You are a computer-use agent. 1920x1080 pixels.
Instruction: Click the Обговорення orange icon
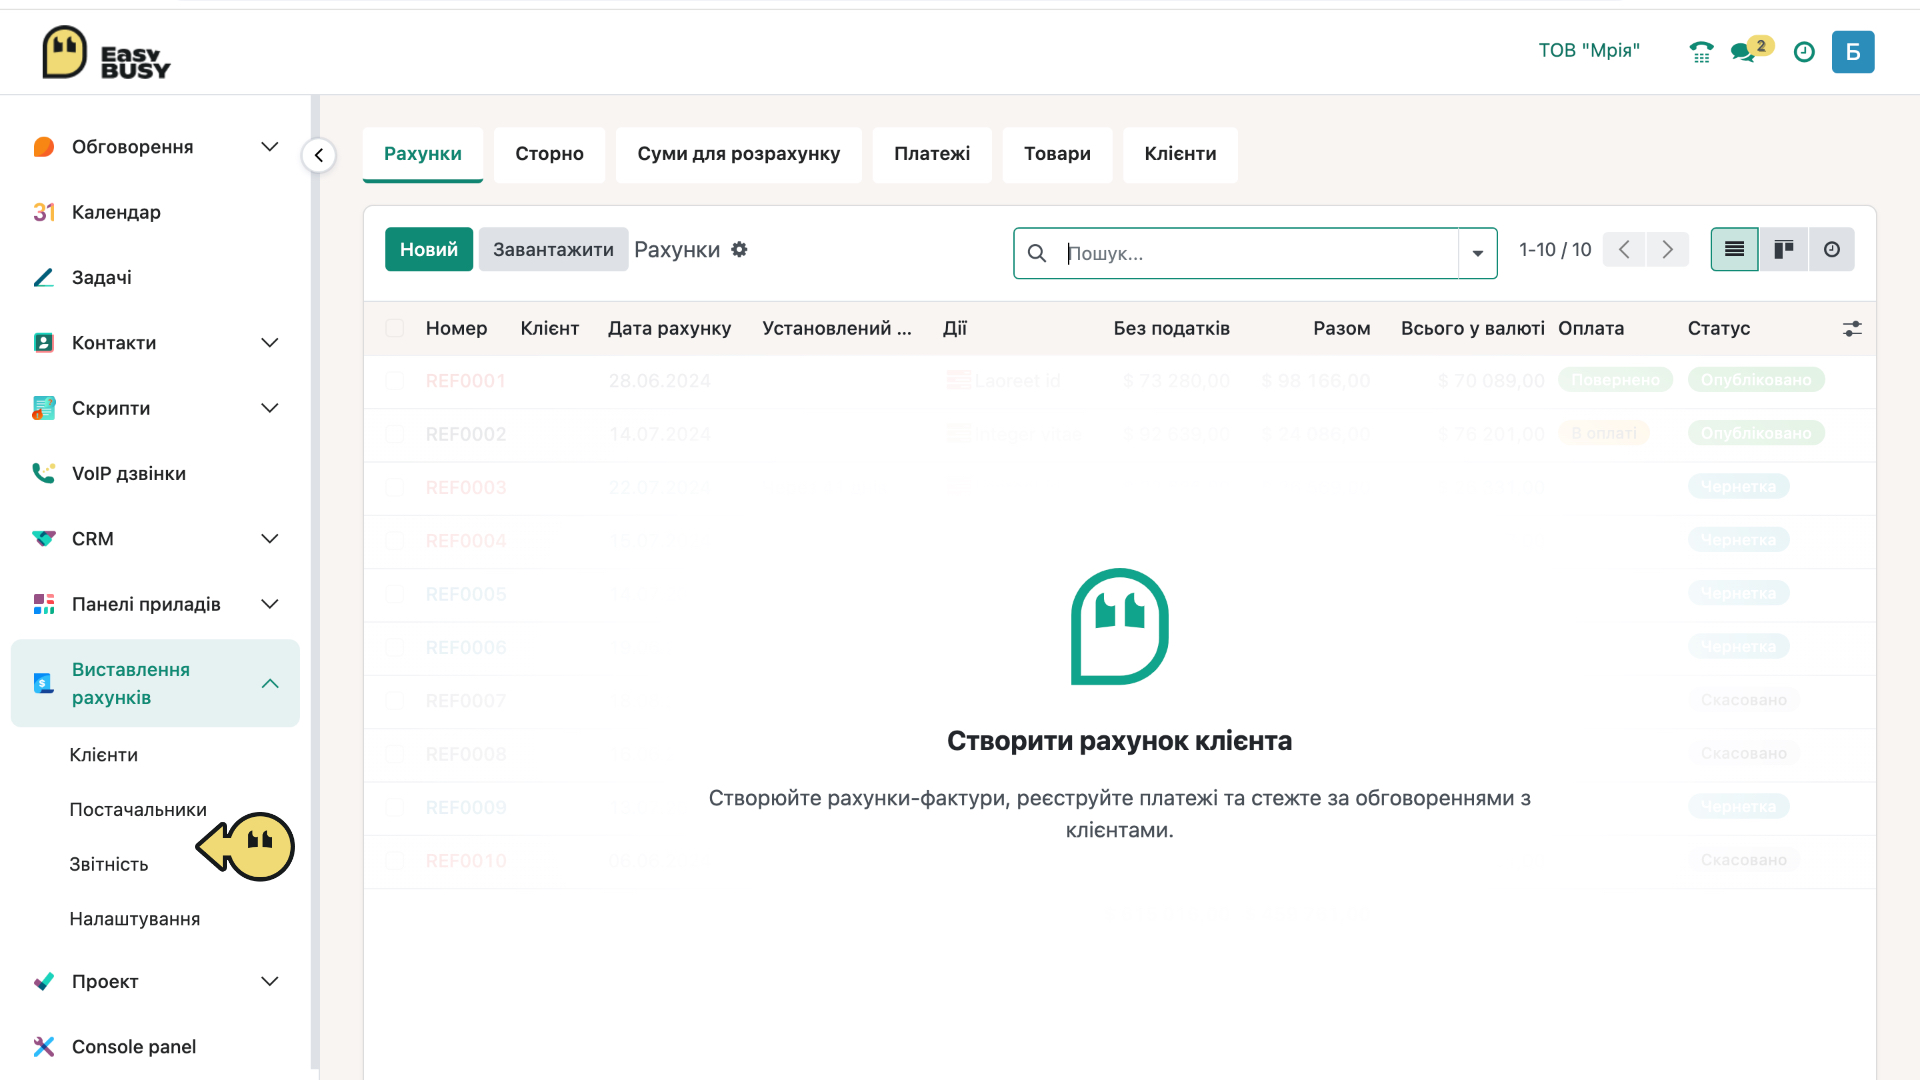44,147
